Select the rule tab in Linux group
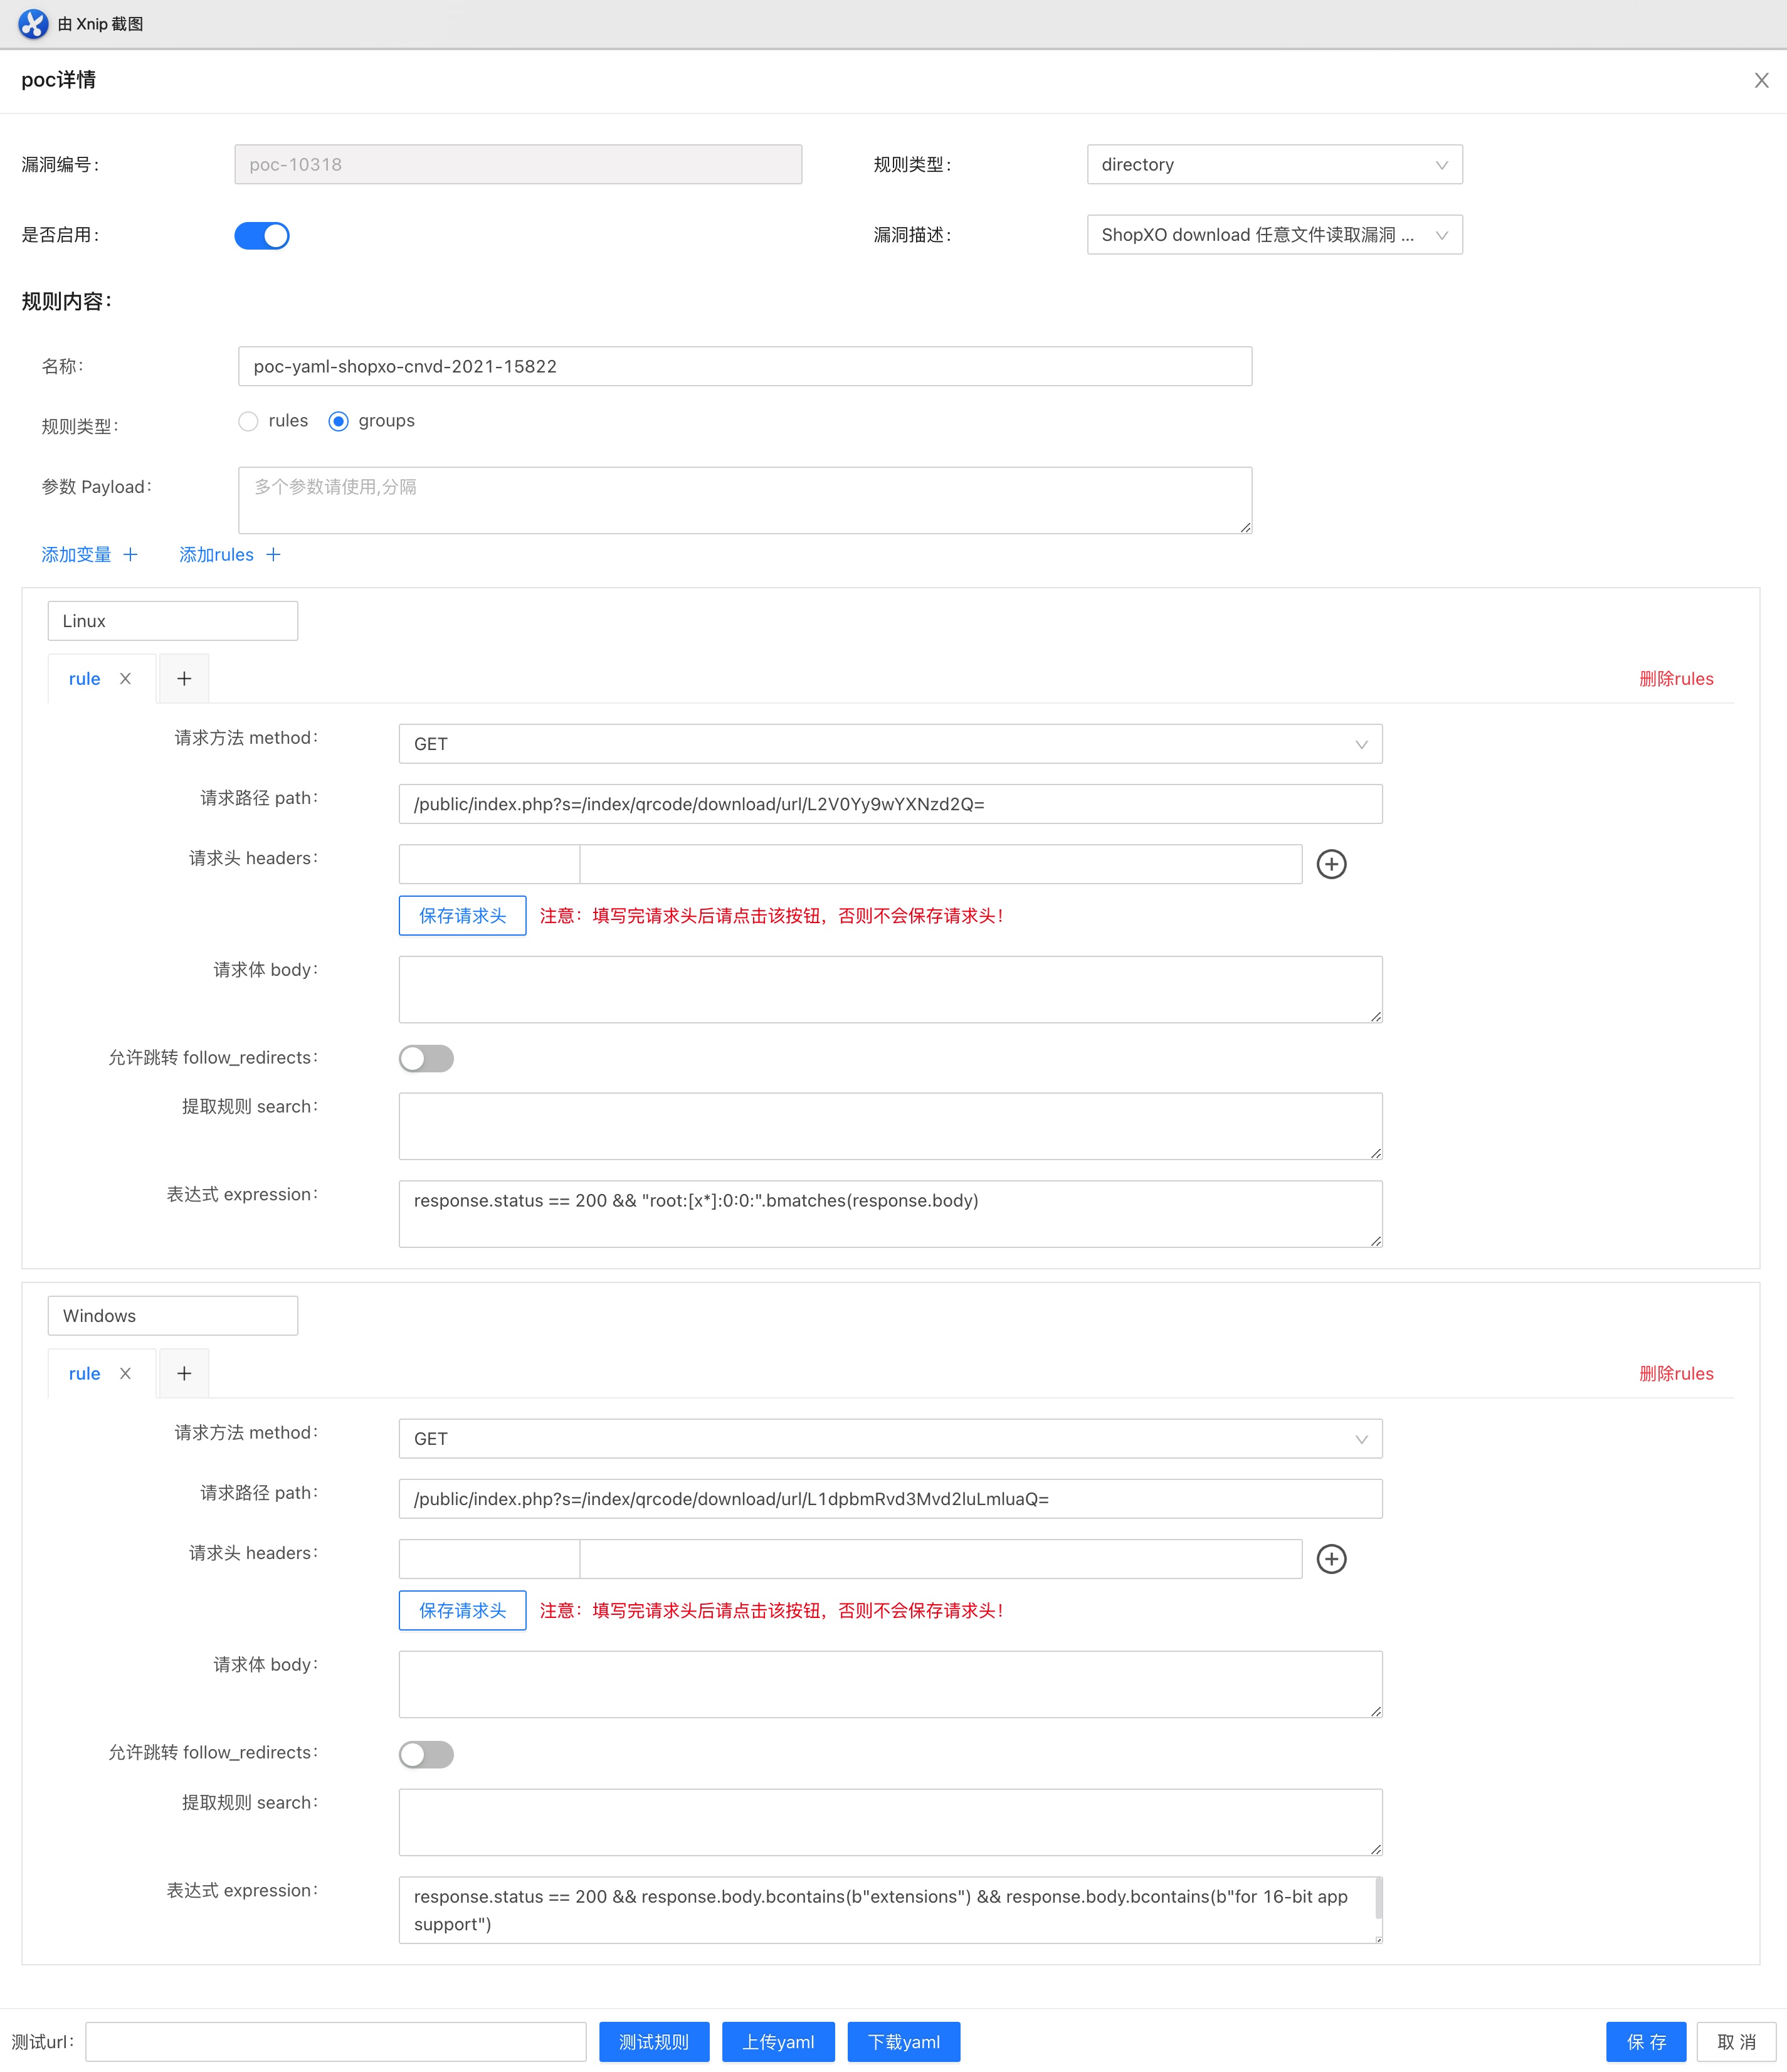Viewport: 1787px width, 2072px height. click(85, 679)
